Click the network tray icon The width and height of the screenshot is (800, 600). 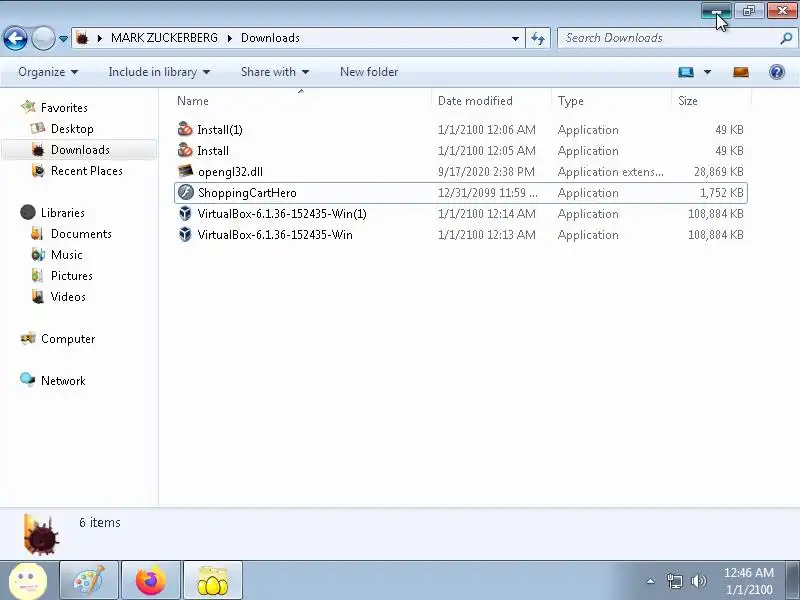tap(674, 581)
